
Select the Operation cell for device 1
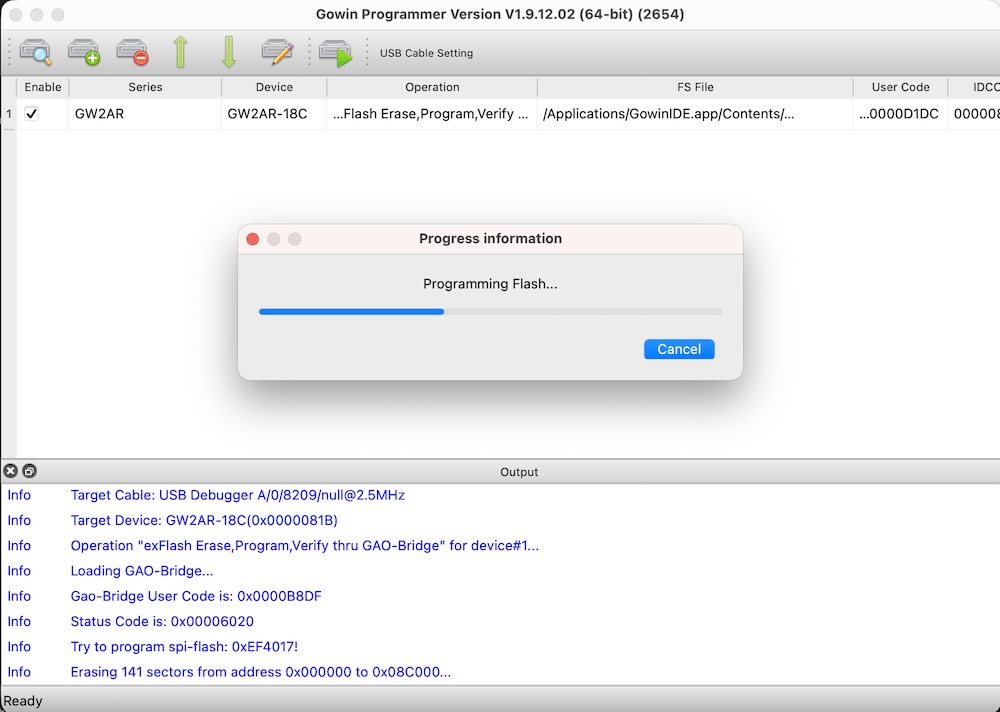432,114
